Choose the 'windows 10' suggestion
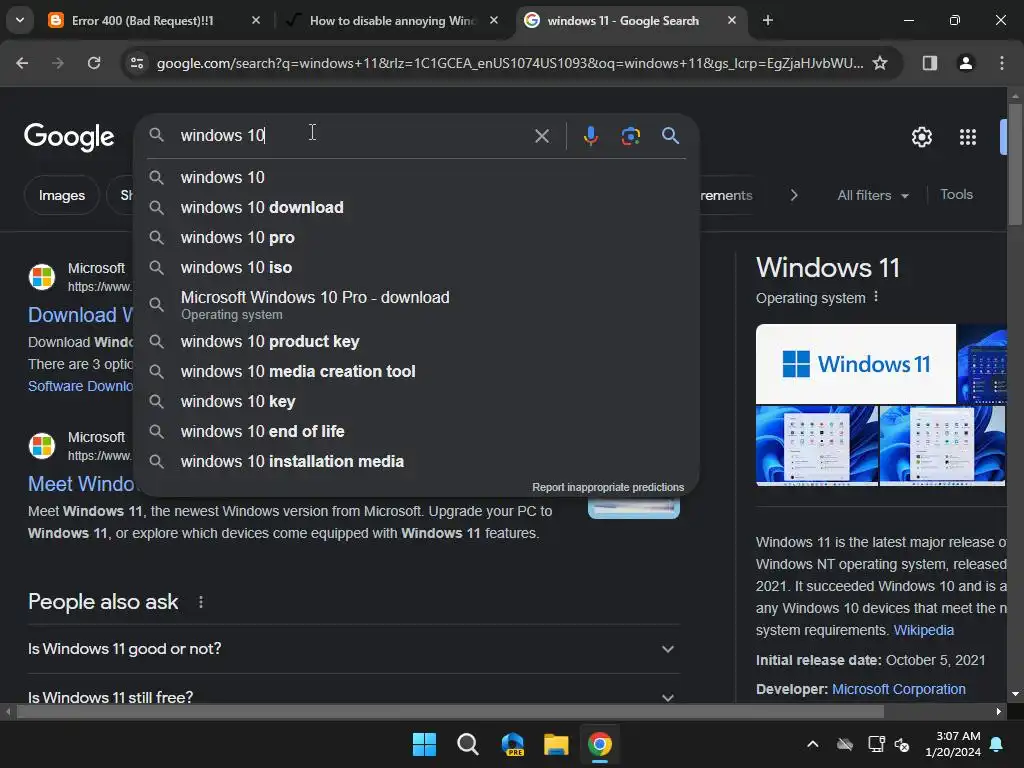Screen dimensions: 1024x768 pyautogui.click(x=416, y=177)
